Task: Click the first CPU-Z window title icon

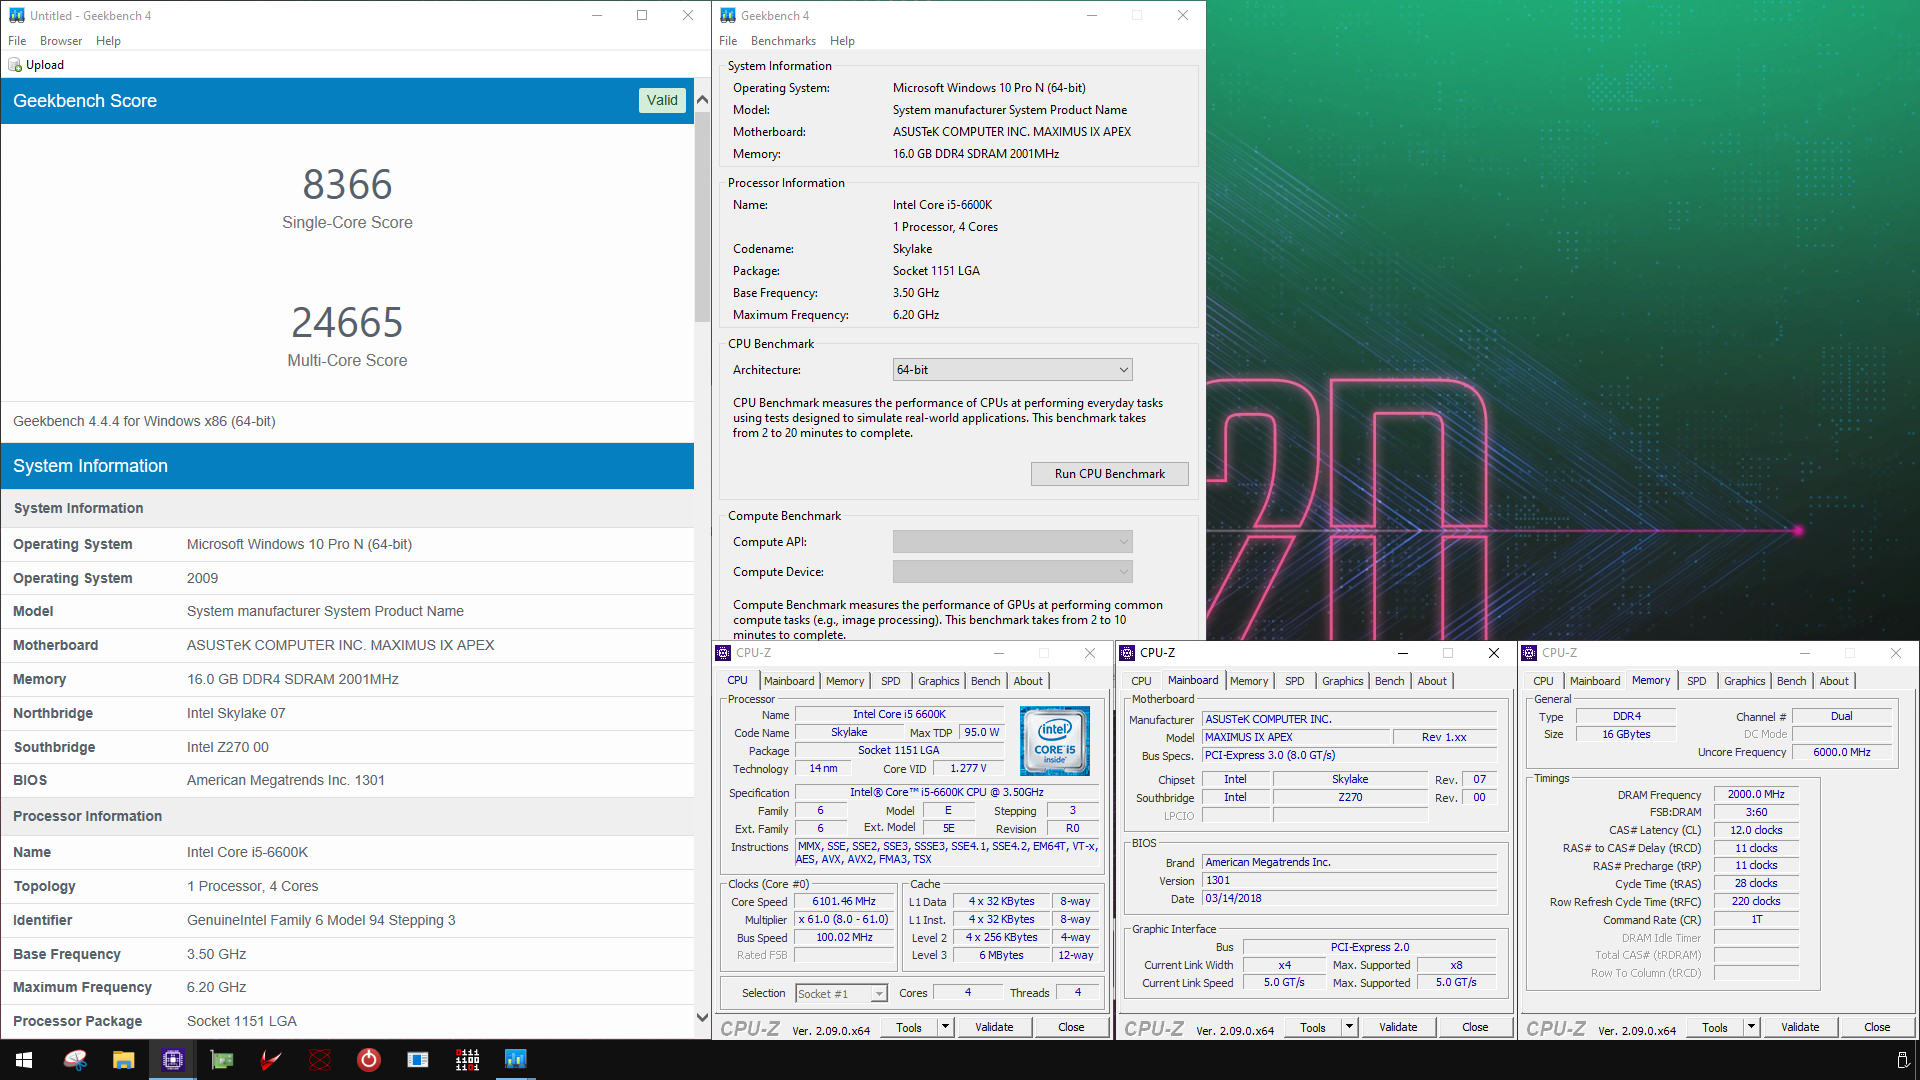Action: point(724,653)
